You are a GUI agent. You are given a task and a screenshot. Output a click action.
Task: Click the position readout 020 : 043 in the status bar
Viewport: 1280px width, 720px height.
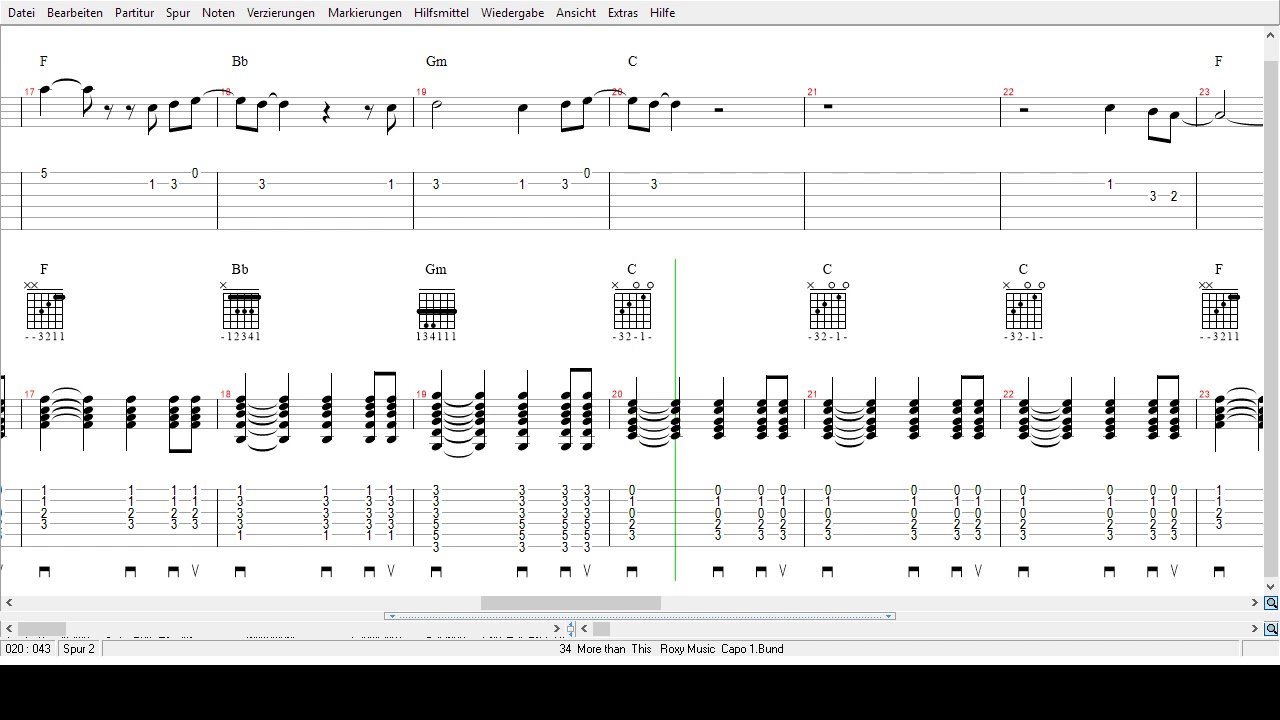coord(28,649)
